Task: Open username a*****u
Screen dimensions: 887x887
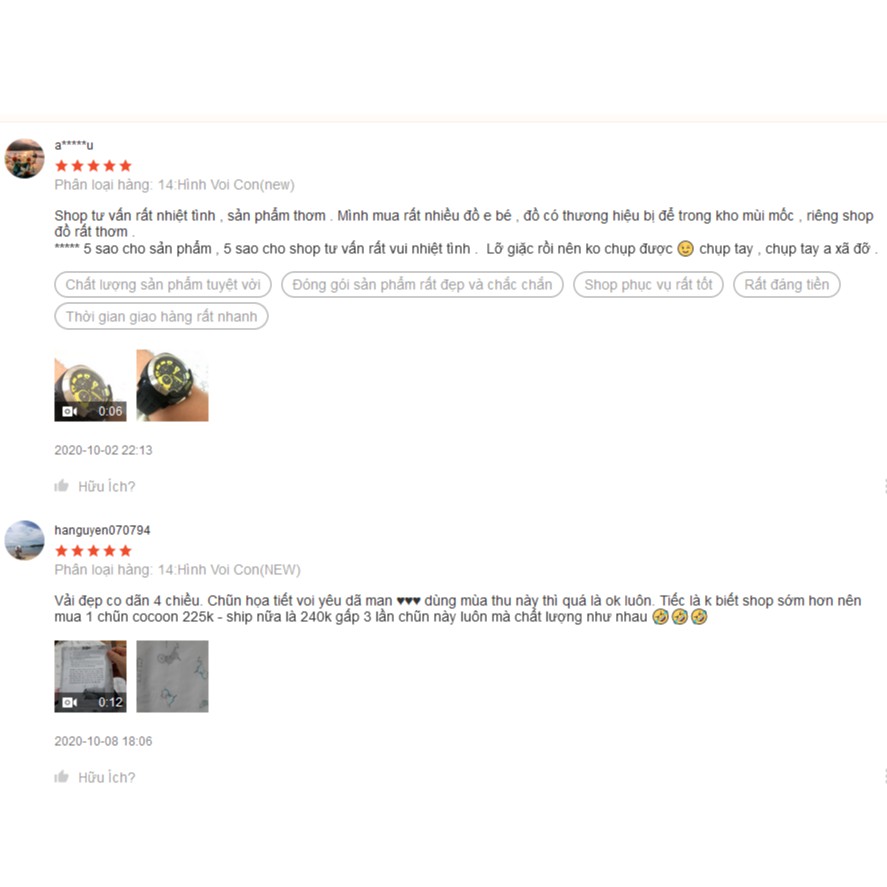Action: coord(74,145)
